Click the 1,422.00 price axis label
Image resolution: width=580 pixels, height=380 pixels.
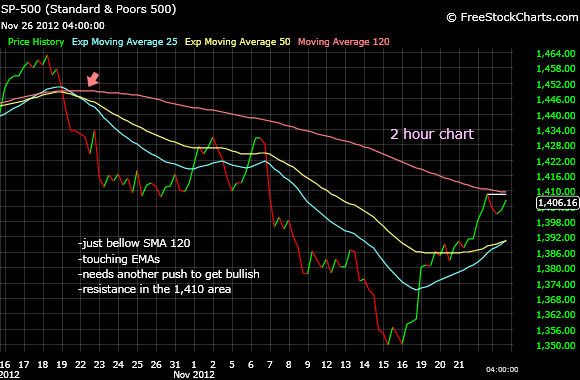556,161
